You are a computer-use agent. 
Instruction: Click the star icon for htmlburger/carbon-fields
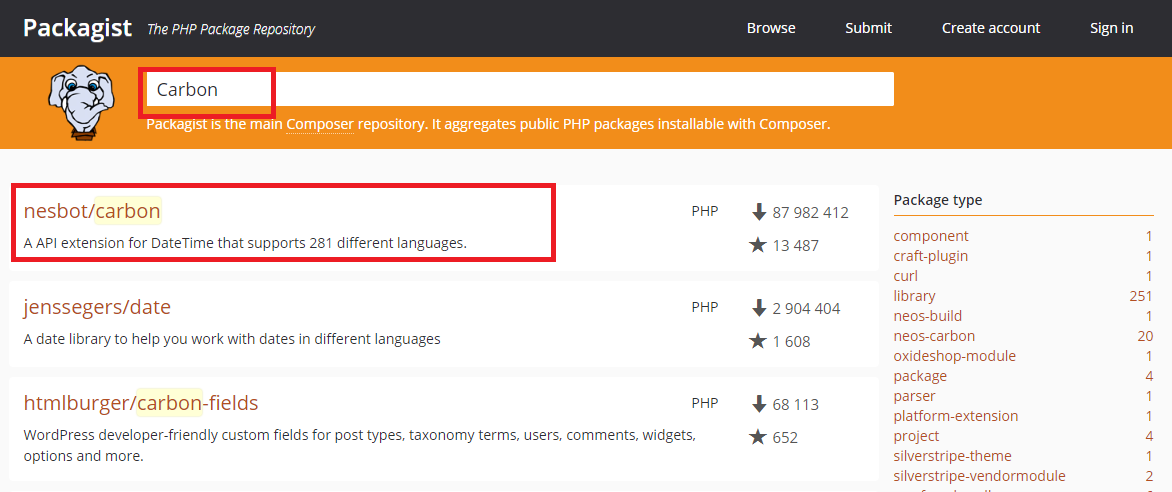pyautogui.click(x=757, y=437)
